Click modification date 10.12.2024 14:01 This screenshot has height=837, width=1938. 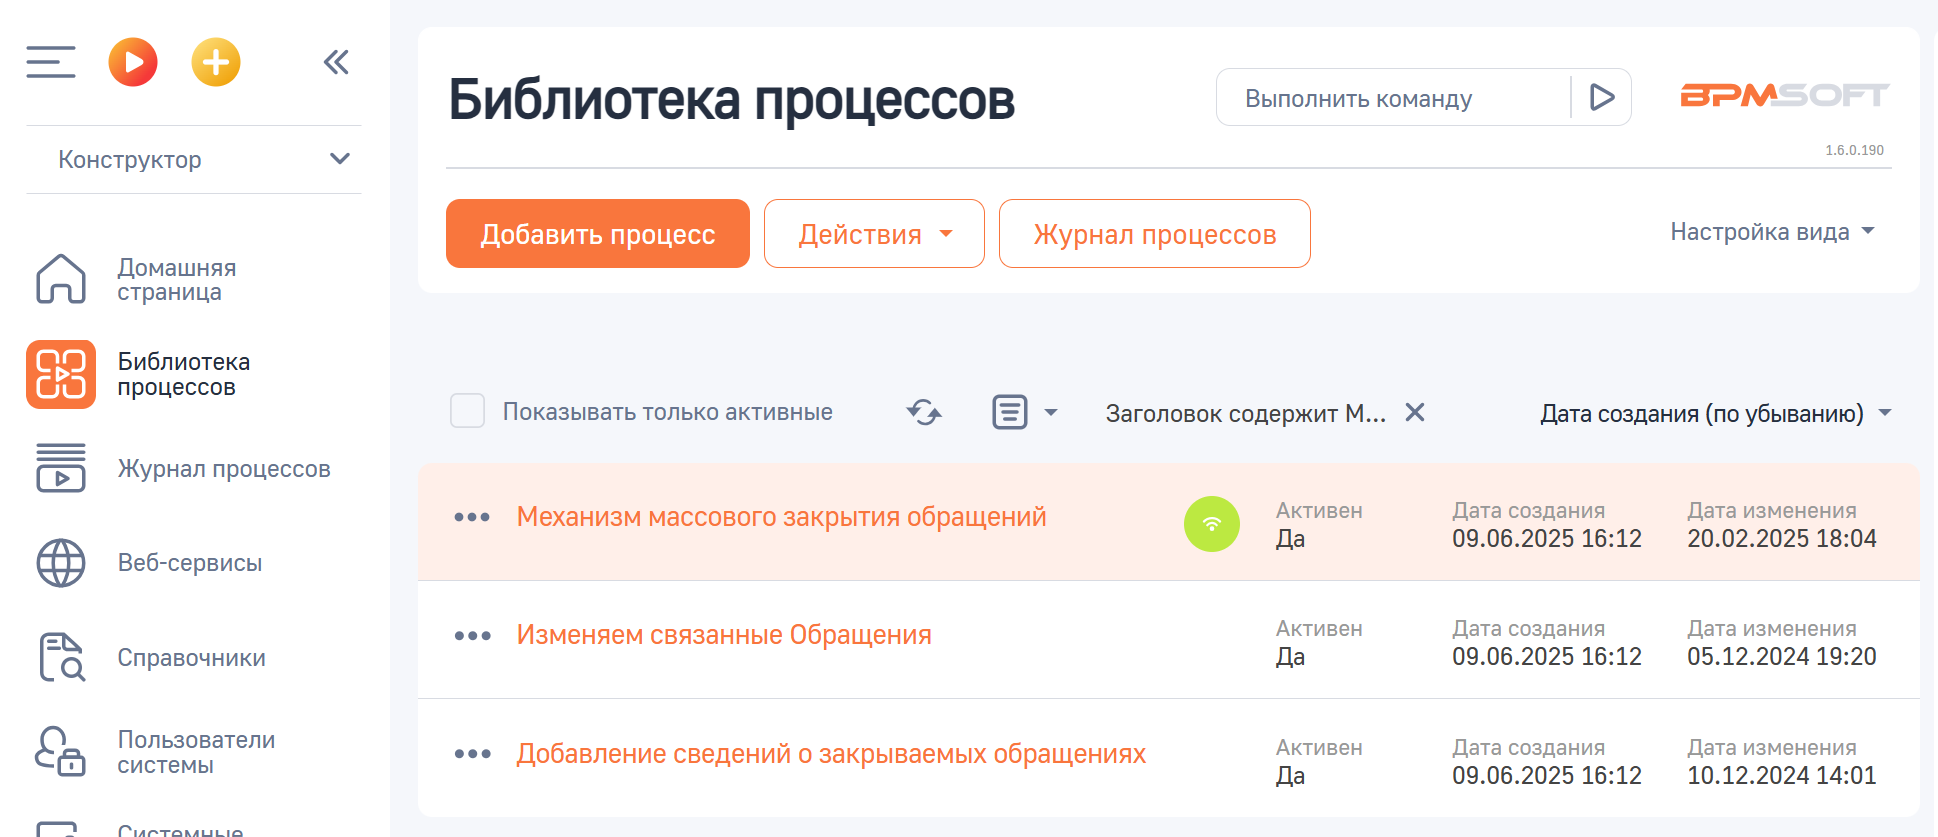tap(1782, 775)
